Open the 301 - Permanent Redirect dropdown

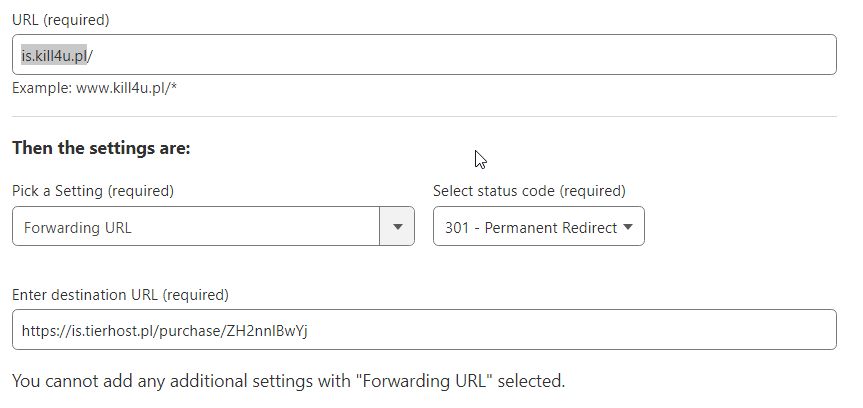[538, 227]
